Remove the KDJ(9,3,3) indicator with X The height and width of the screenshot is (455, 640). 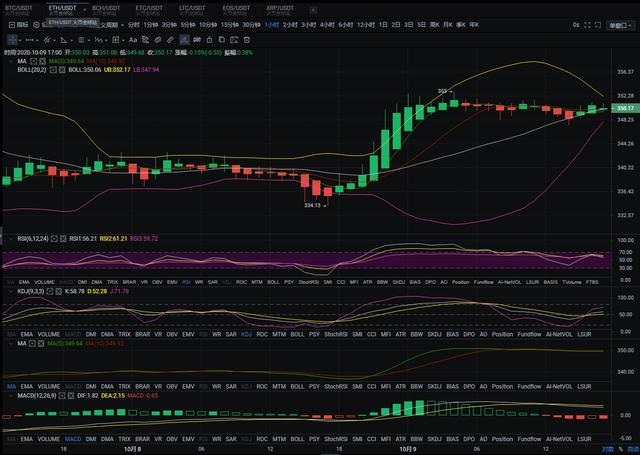pos(58,291)
